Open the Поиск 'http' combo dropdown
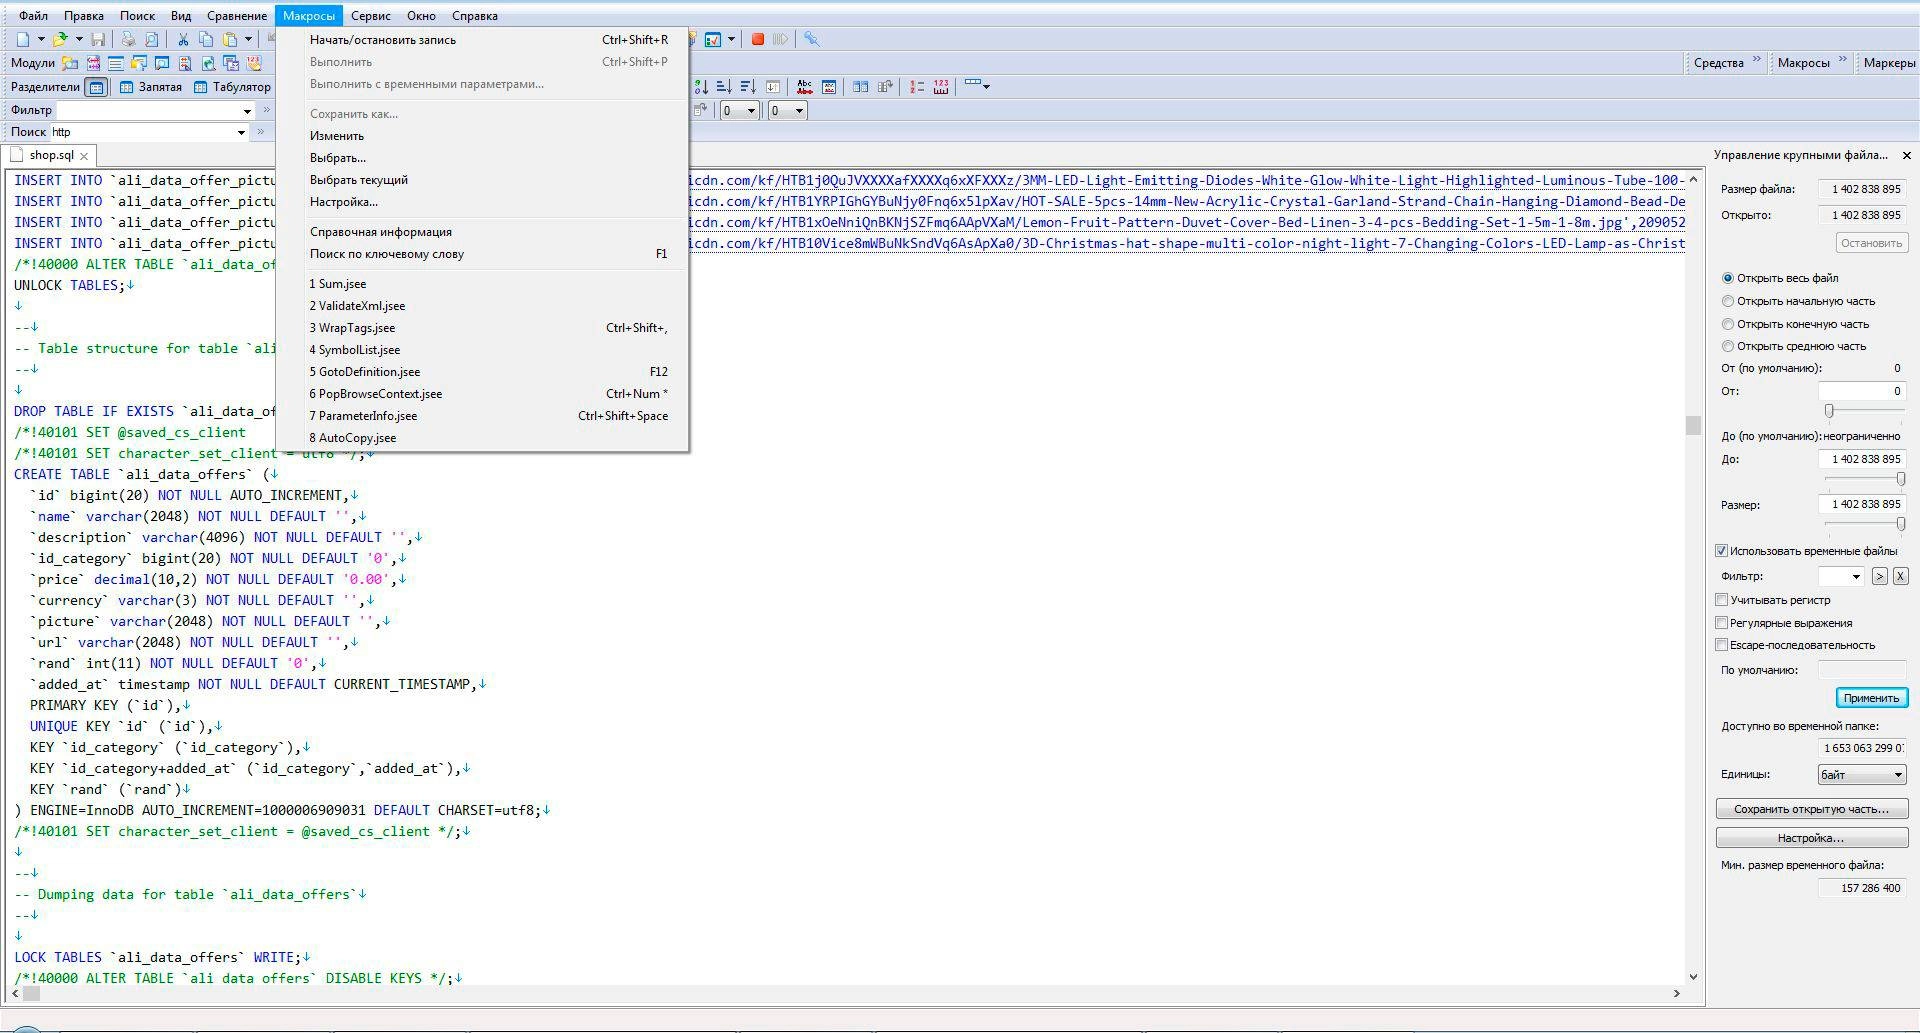The image size is (1920, 1033). 241,132
